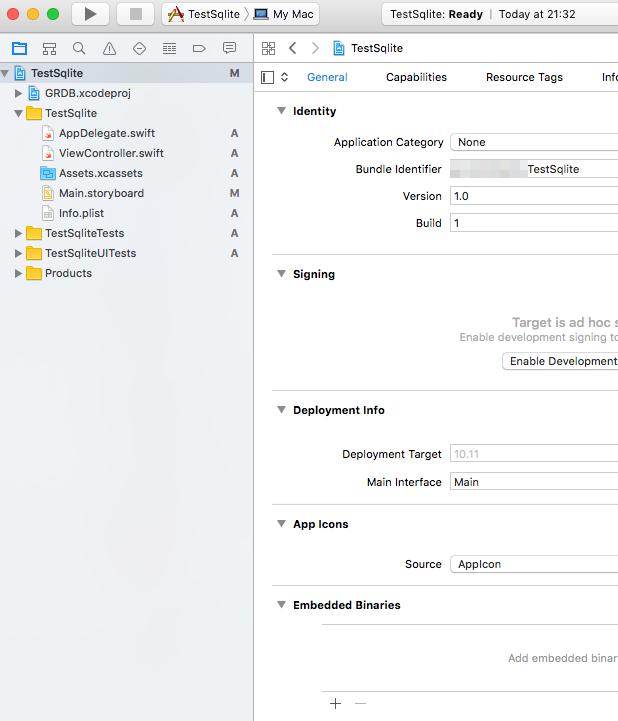
Task: Click the TestSqlite jump bar project icon
Action: coord(339,48)
